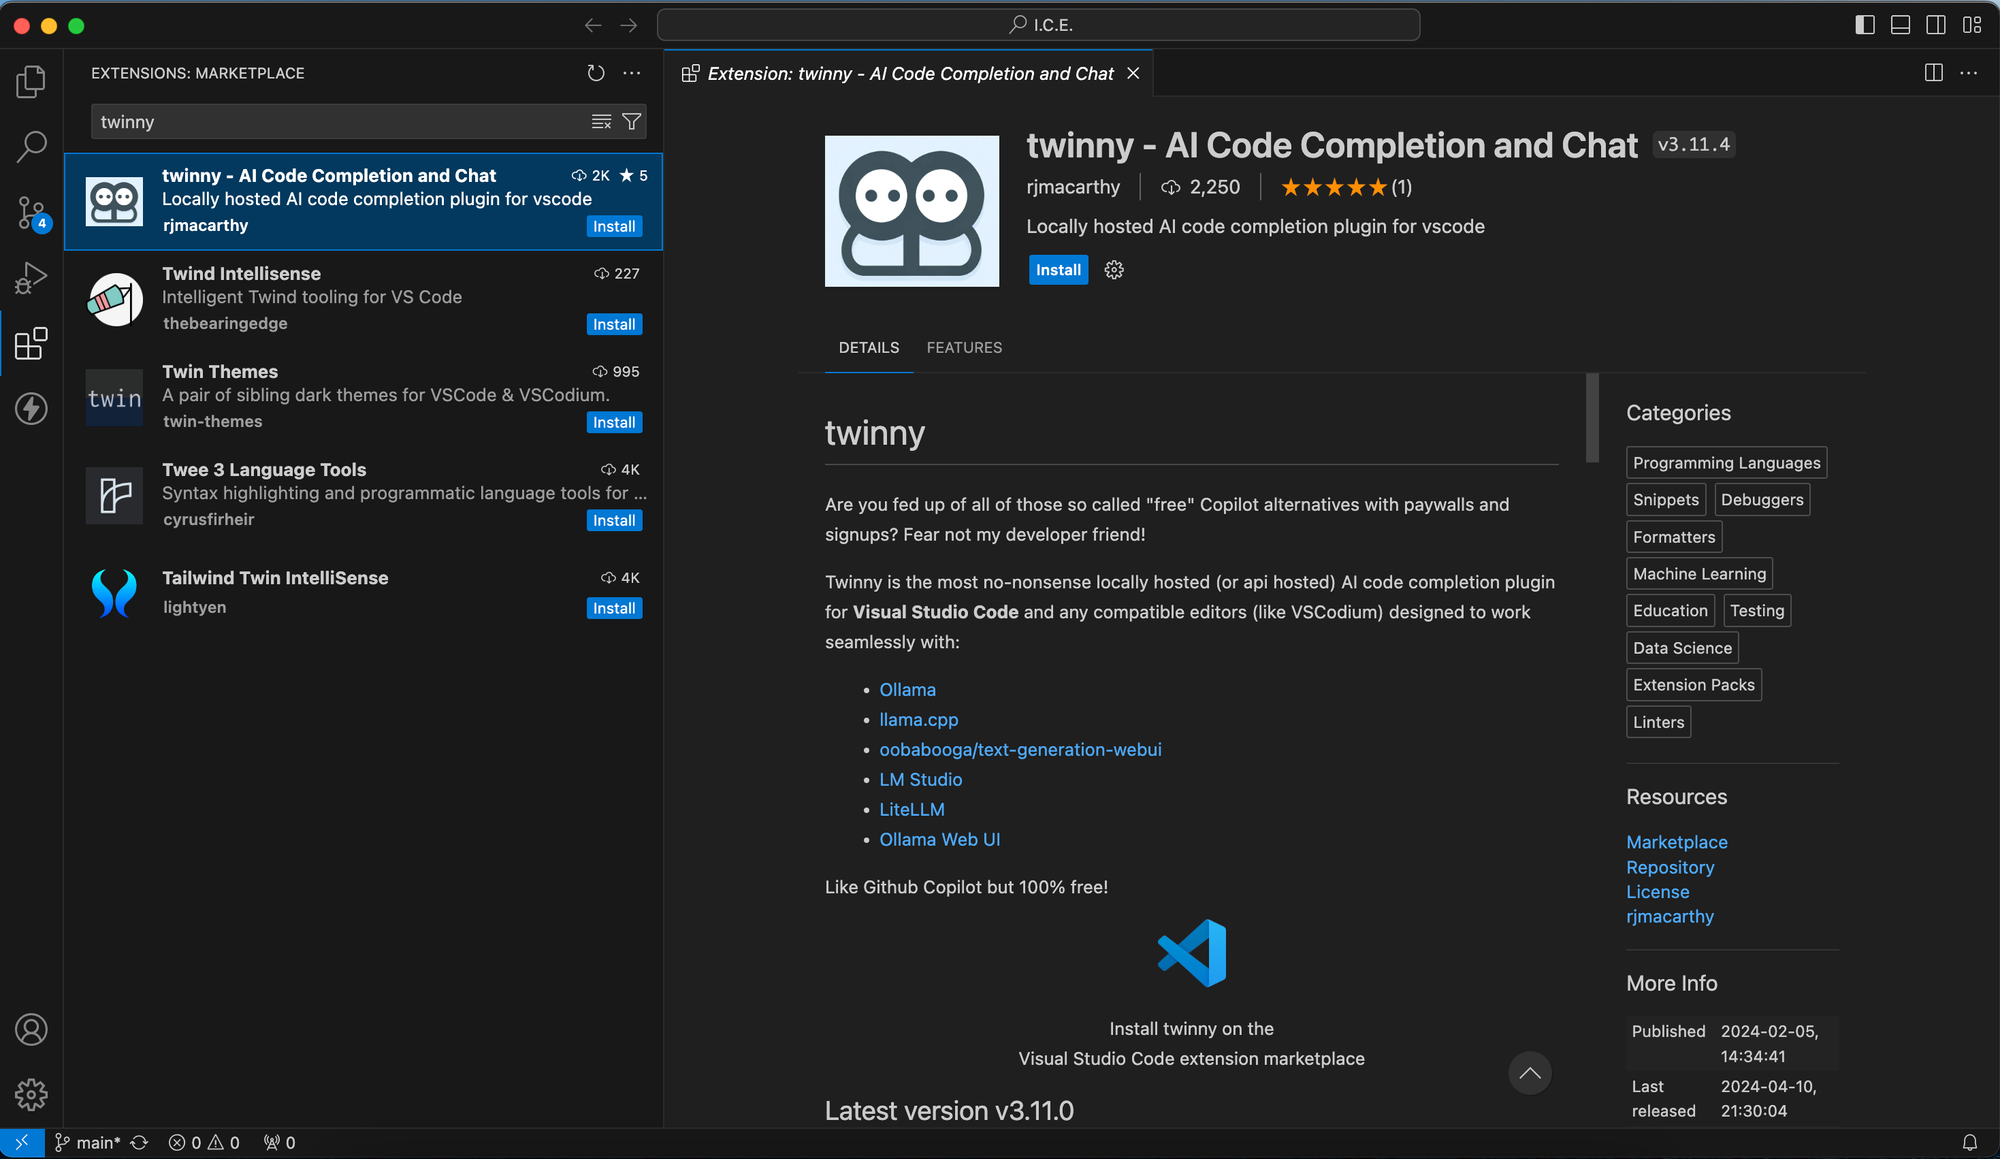Switch to the DETAILS tab
This screenshot has width=2000, height=1159.
[869, 348]
